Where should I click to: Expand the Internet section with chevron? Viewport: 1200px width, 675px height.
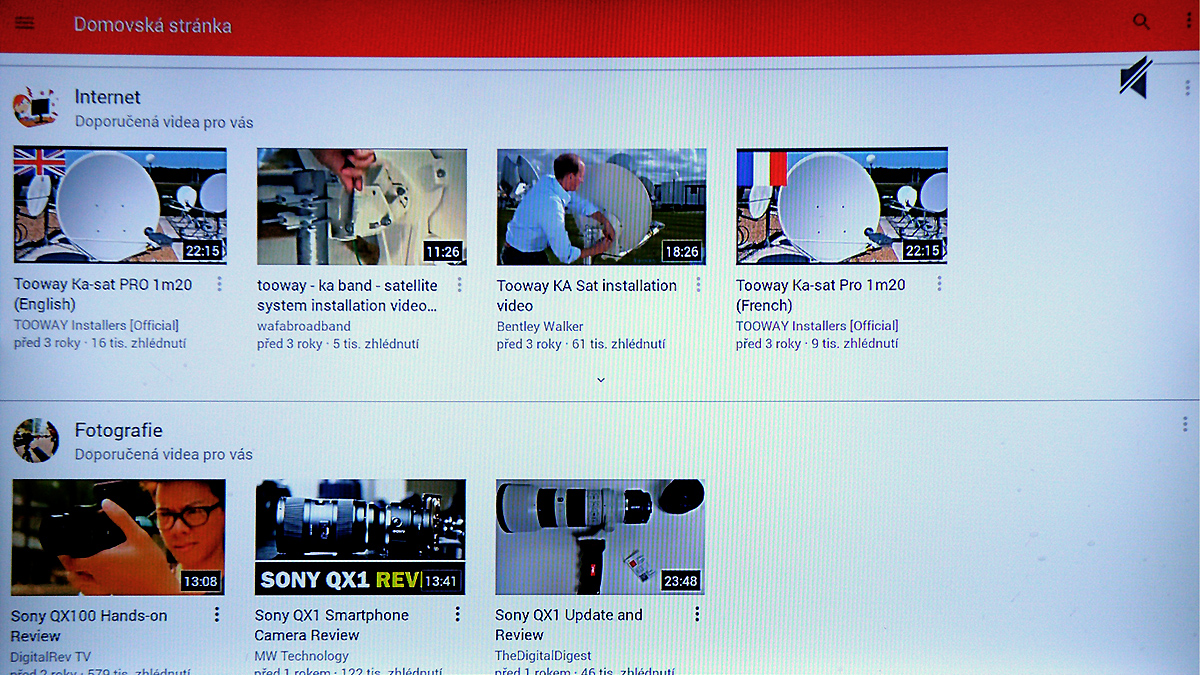click(601, 380)
